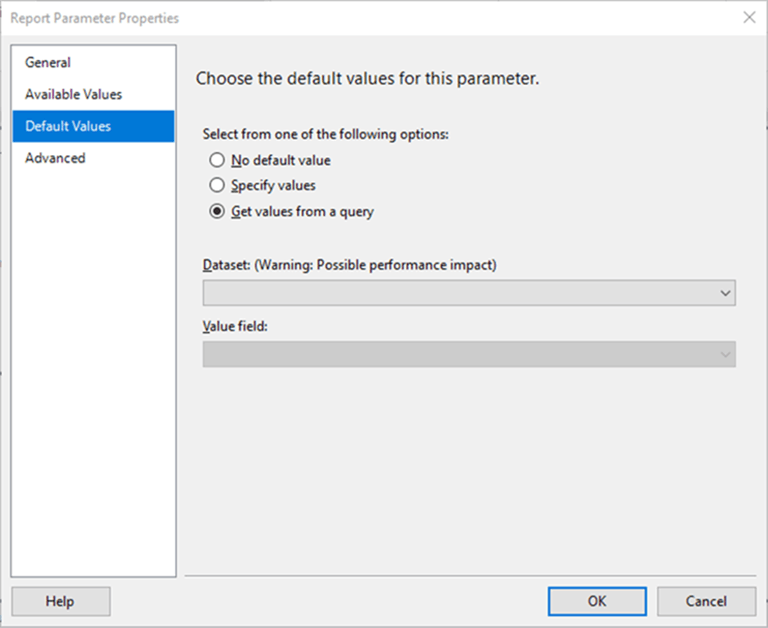Expand the Dataset dropdown arrow

click(725, 293)
